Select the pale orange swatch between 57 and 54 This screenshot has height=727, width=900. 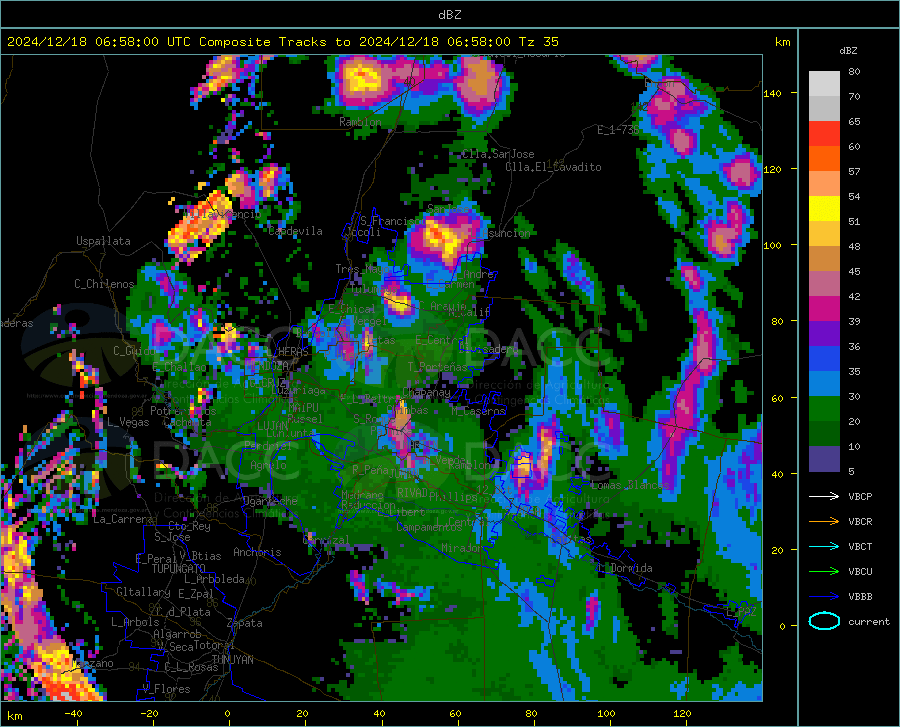[824, 184]
